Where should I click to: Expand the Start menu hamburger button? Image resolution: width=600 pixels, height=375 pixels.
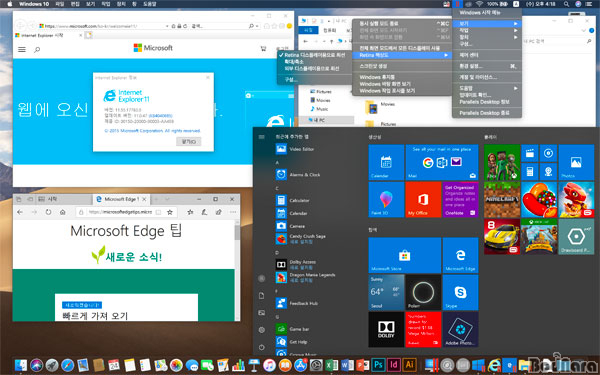tap(262, 137)
